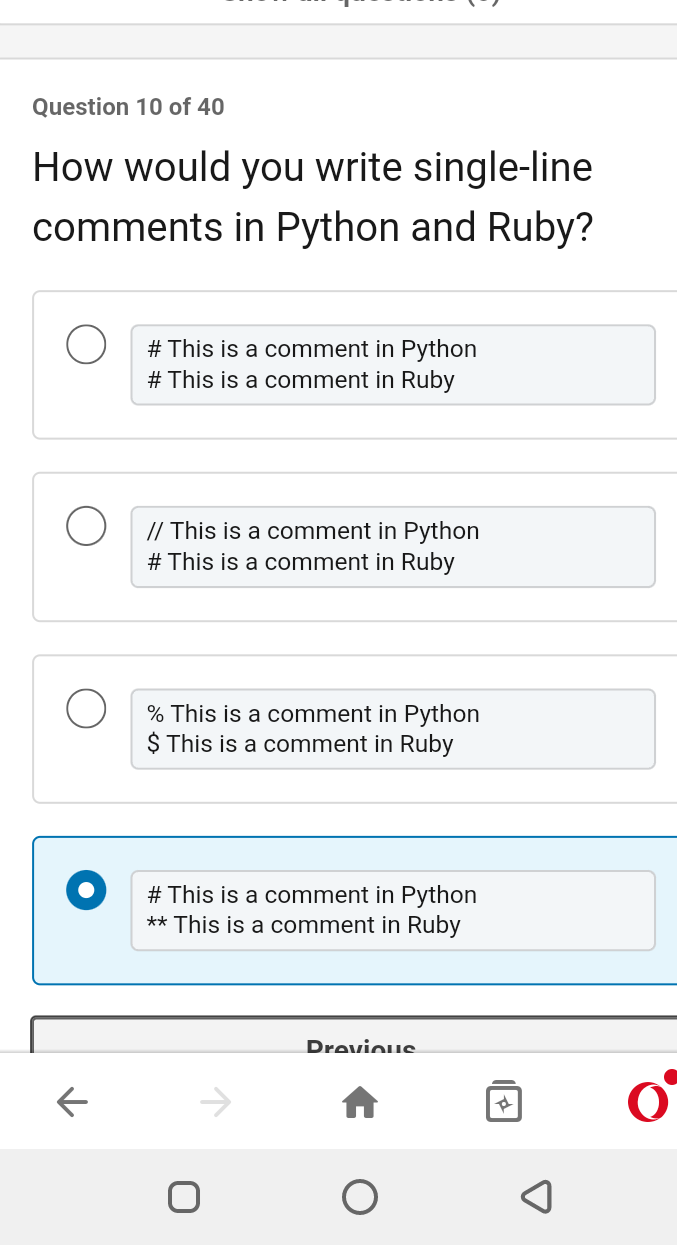Image resolution: width=677 pixels, height=1245 pixels.
Task: Click the "Question 10 of 40" label
Action: click(x=128, y=107)
